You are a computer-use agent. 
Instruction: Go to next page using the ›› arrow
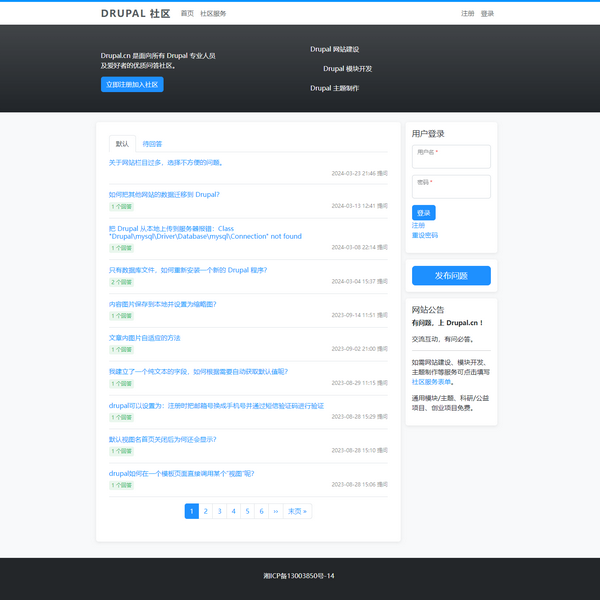click(275, 511)
